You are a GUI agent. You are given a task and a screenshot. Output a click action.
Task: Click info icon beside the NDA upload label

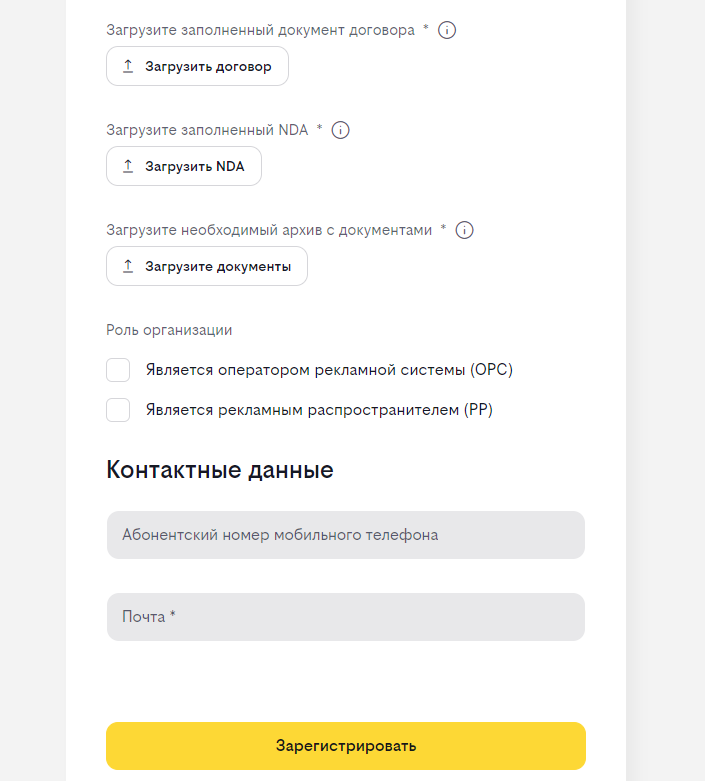point(340,130)
